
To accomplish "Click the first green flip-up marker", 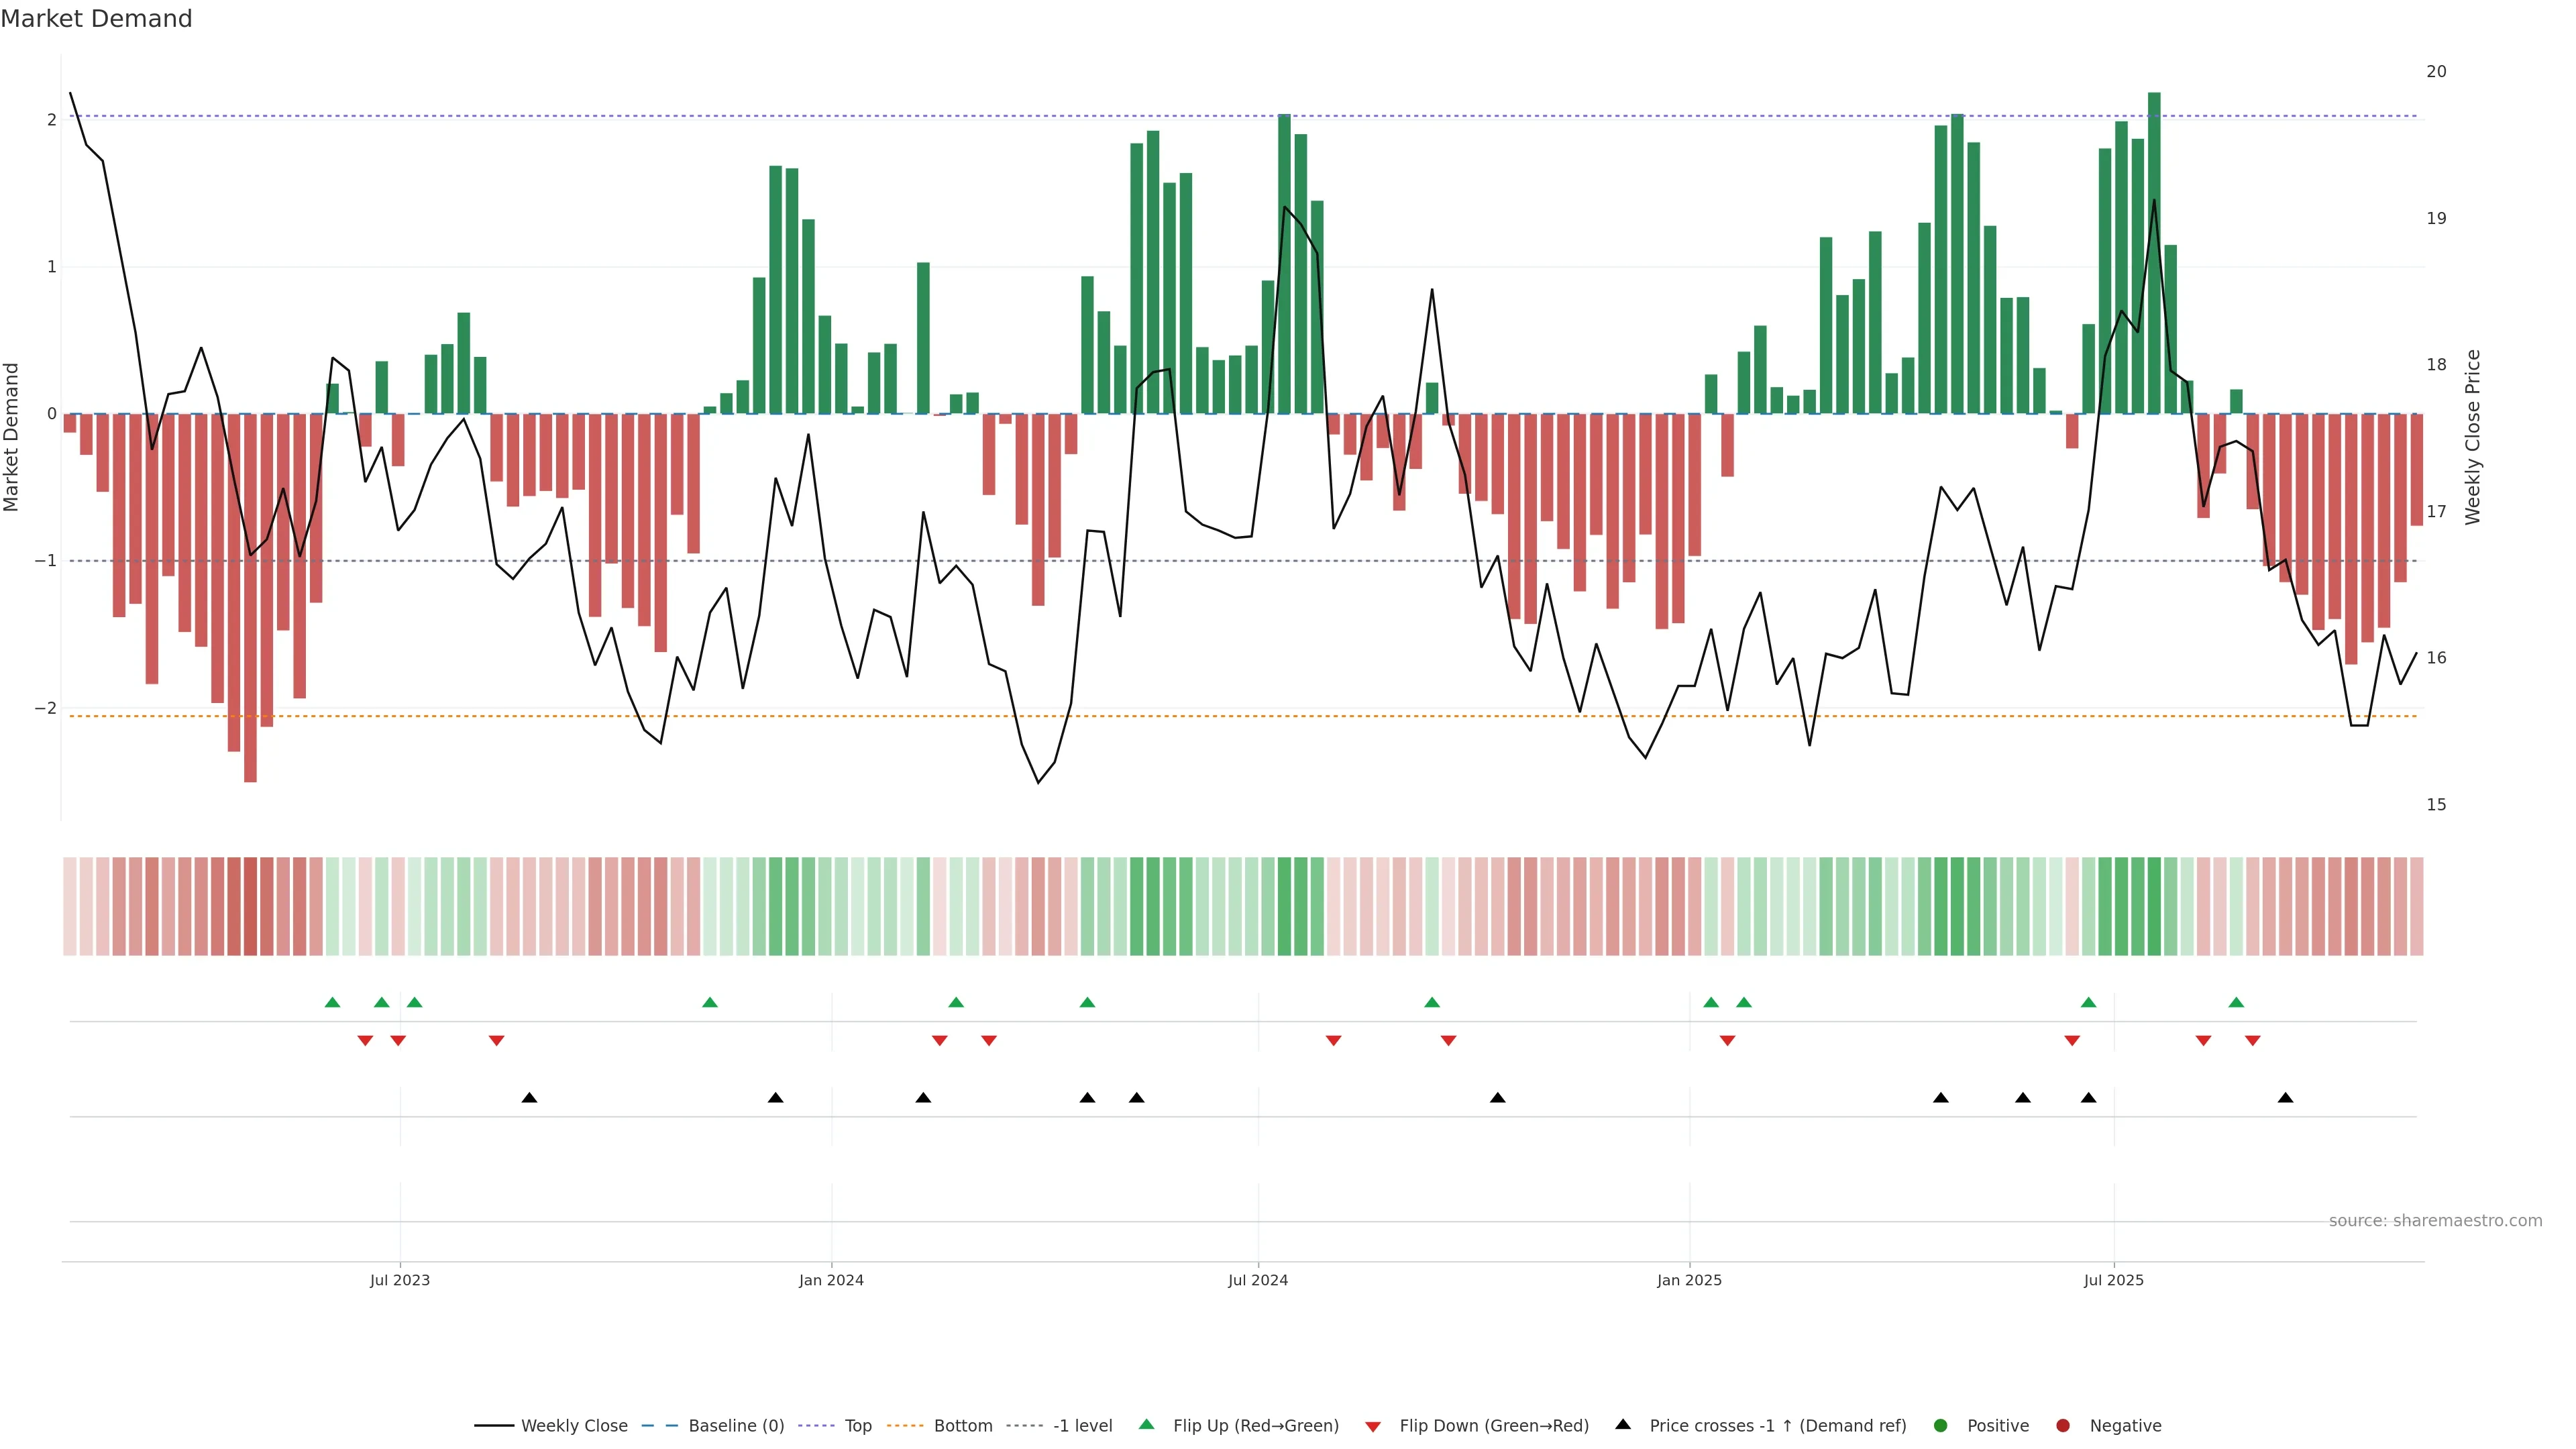I will point(333,1002).
